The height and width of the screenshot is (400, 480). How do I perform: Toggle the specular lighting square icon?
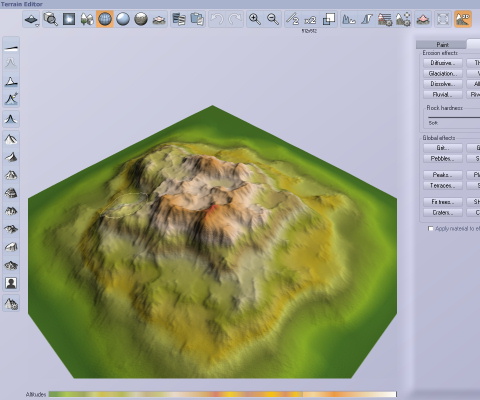(x=69, y=19)
